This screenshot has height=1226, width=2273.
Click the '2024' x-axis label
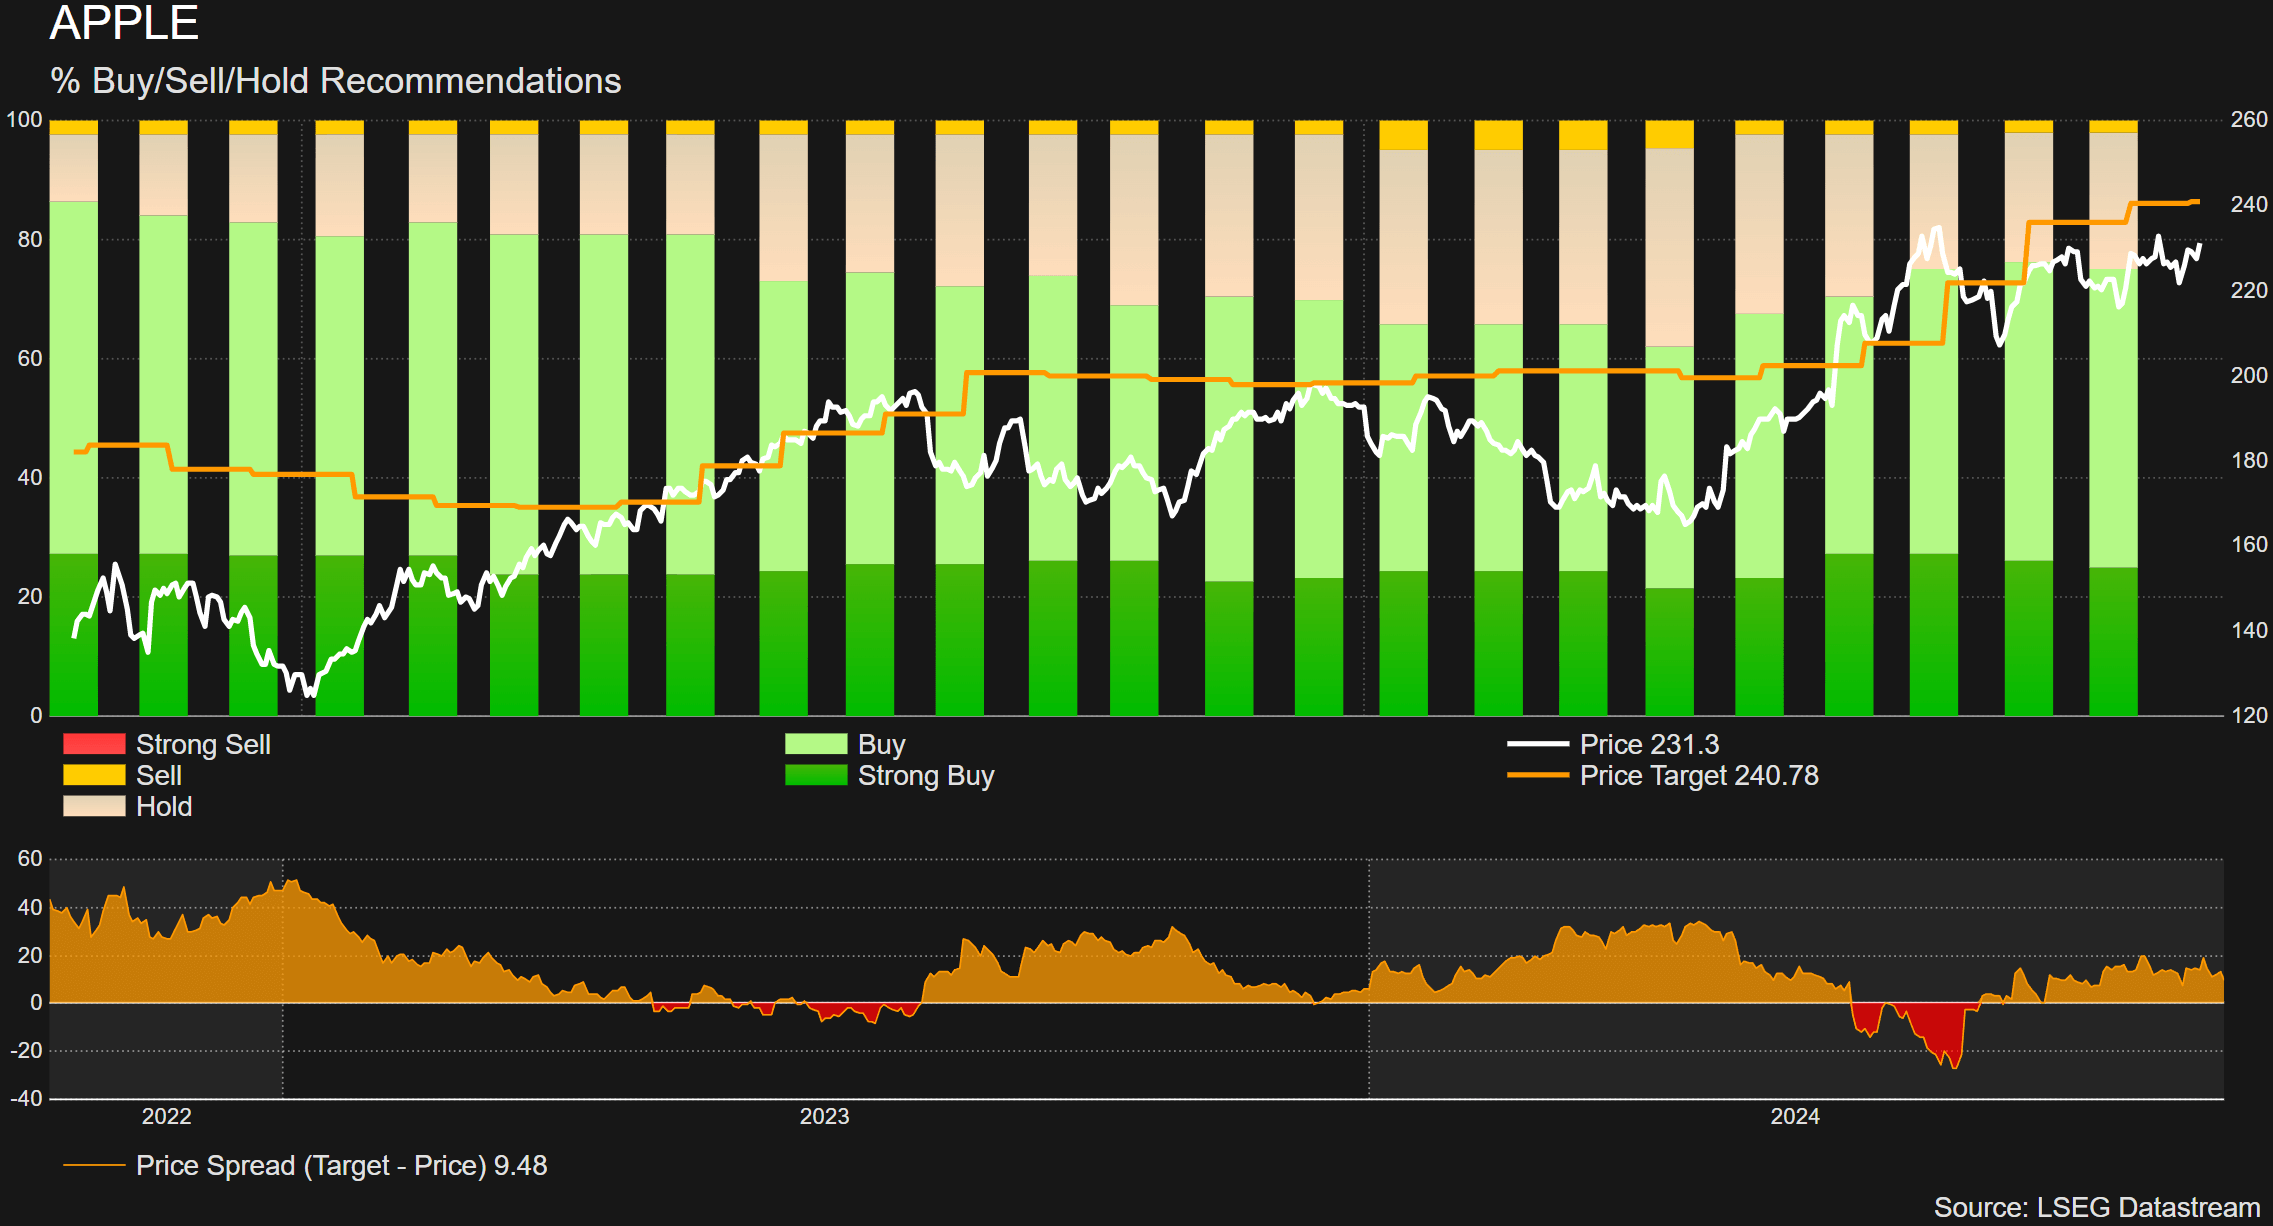click(x=1795, y=1117)
